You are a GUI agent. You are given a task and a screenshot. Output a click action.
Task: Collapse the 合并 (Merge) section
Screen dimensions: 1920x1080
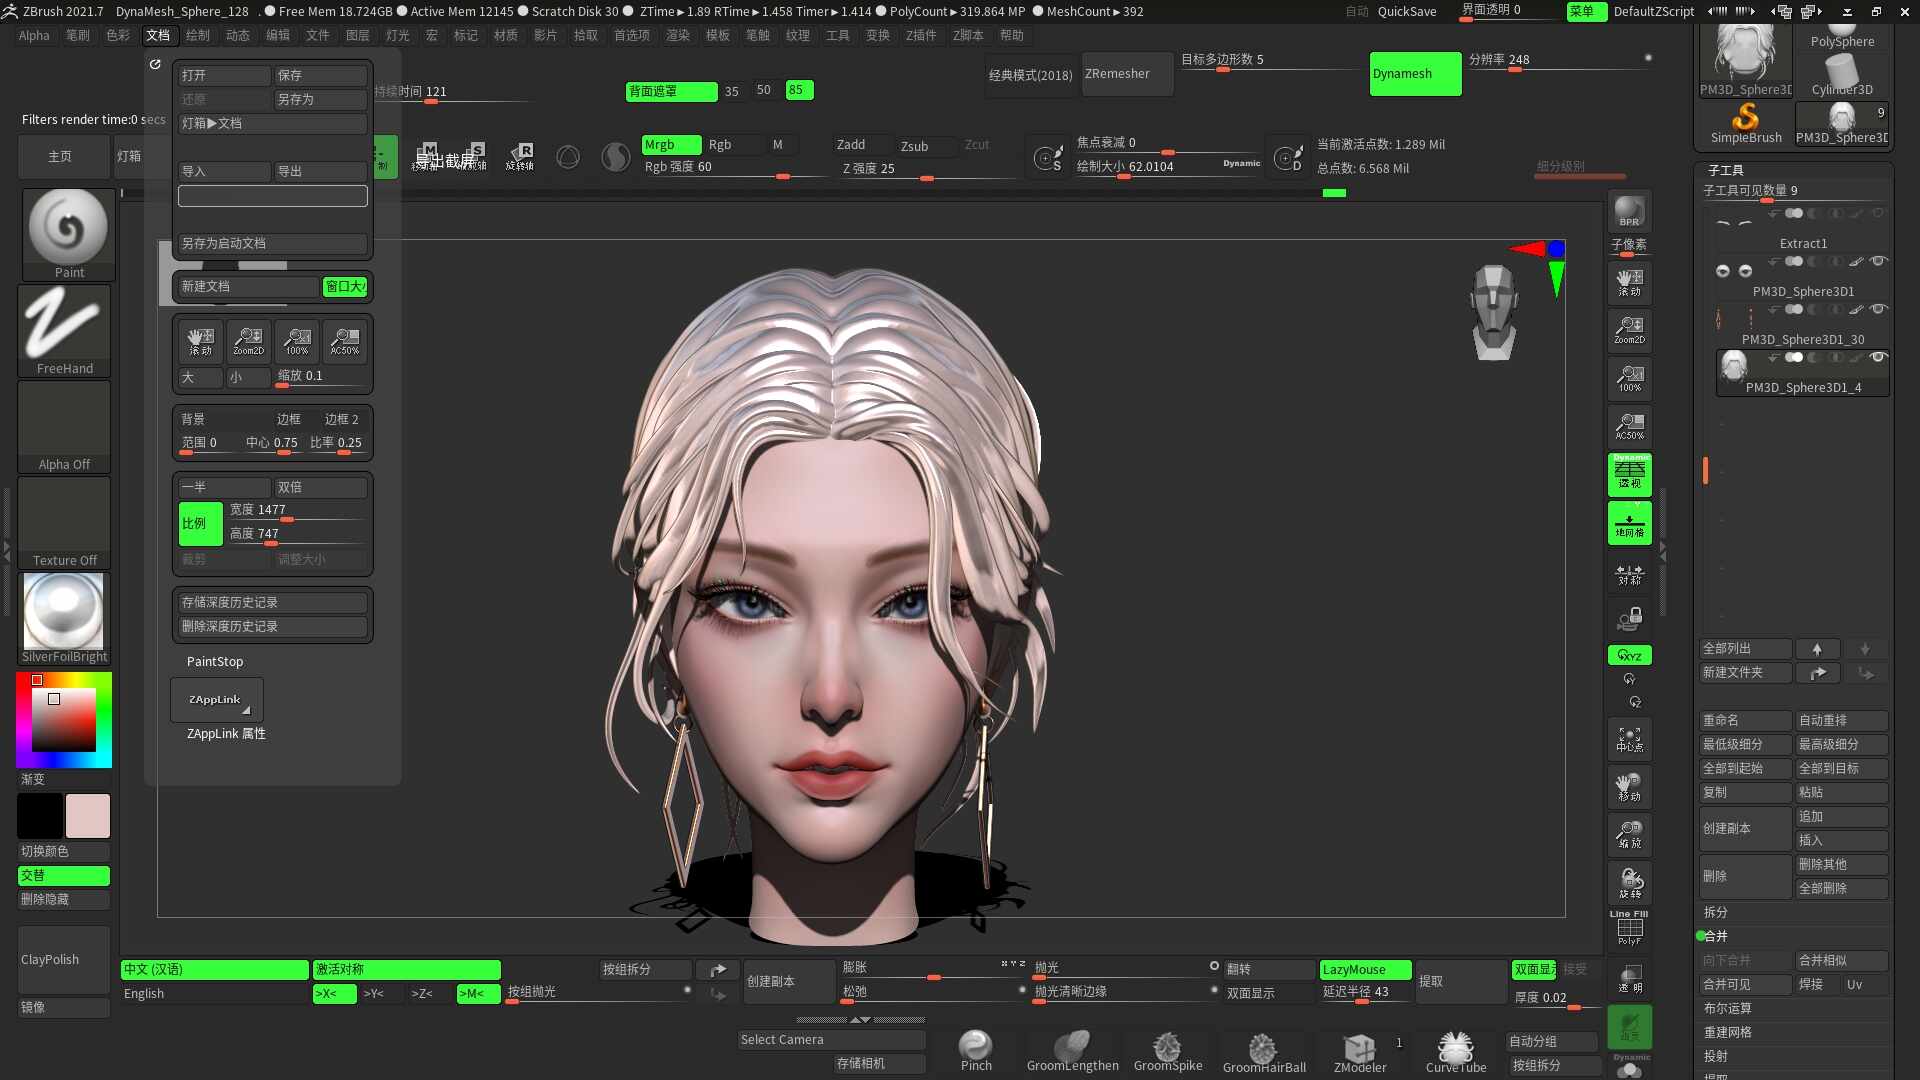coord(1716,936)
